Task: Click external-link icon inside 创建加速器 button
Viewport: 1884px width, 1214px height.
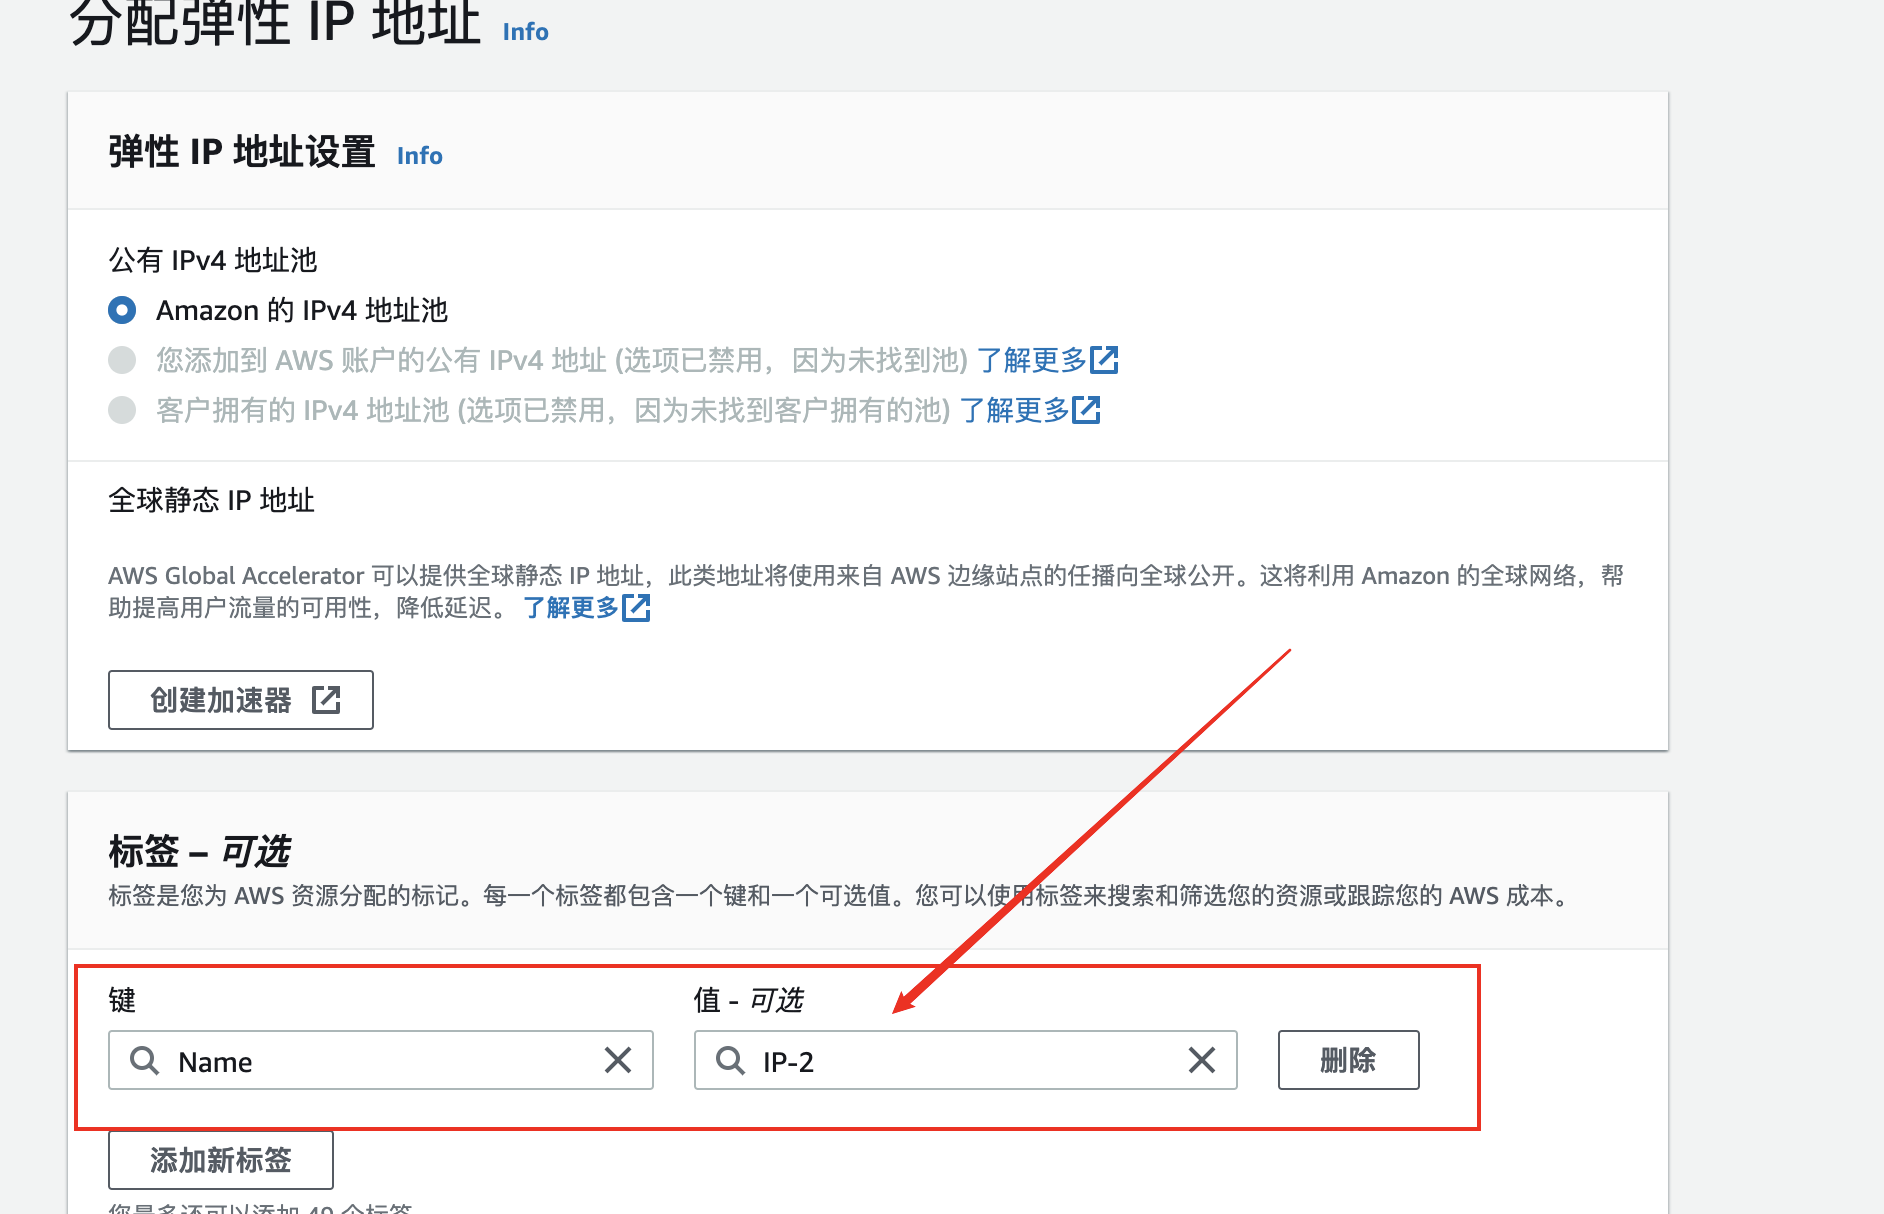Action: point(326,700)
